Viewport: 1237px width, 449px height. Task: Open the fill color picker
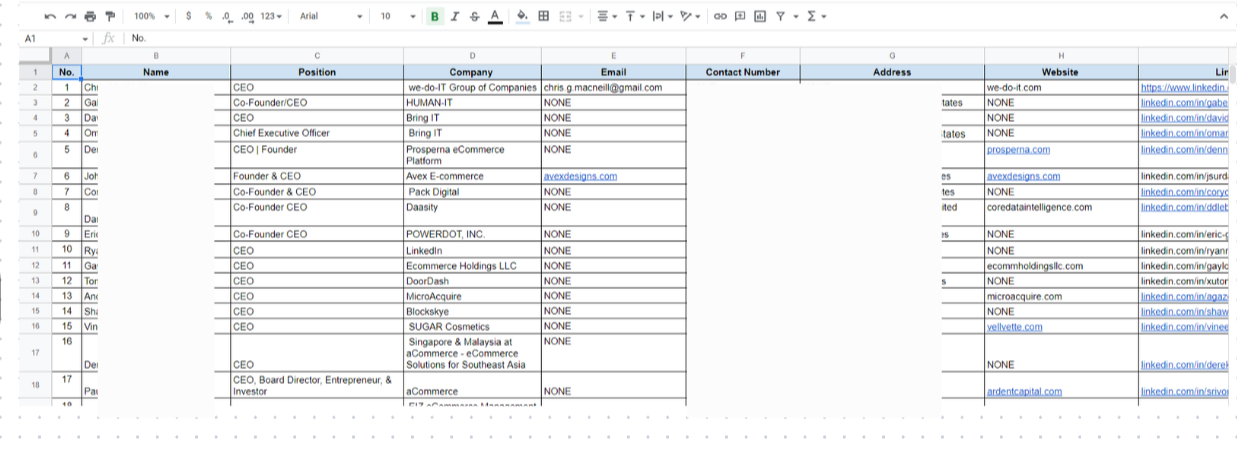(522, 16)
